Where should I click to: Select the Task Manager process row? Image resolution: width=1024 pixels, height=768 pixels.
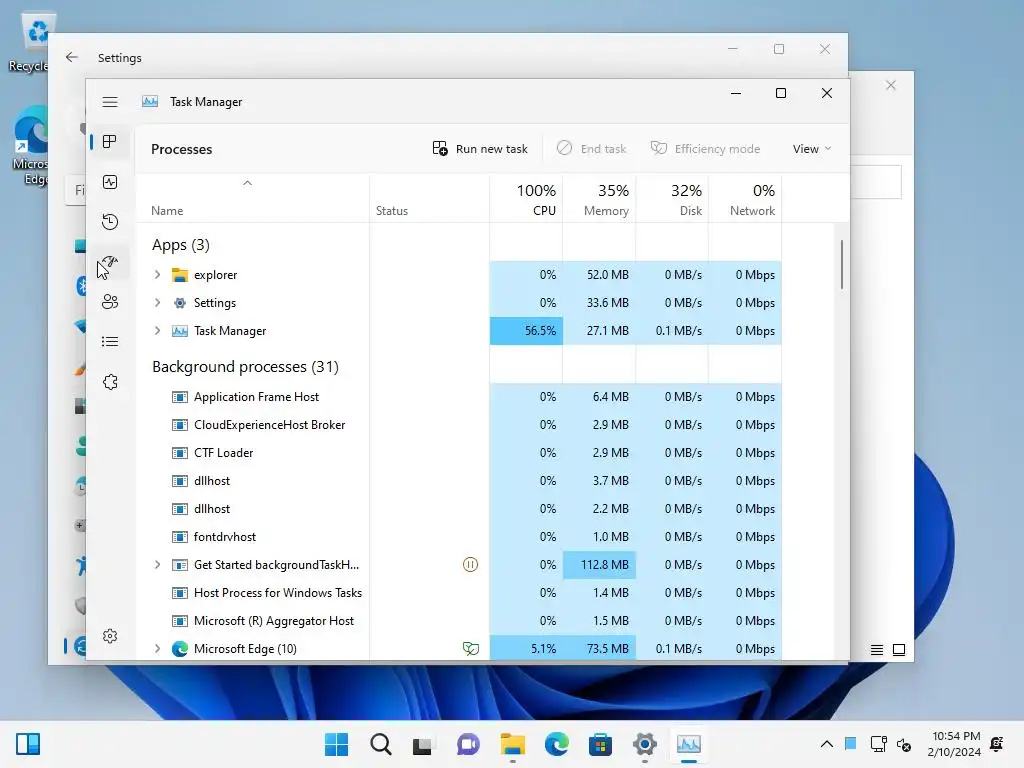click(x=458, y=331)
